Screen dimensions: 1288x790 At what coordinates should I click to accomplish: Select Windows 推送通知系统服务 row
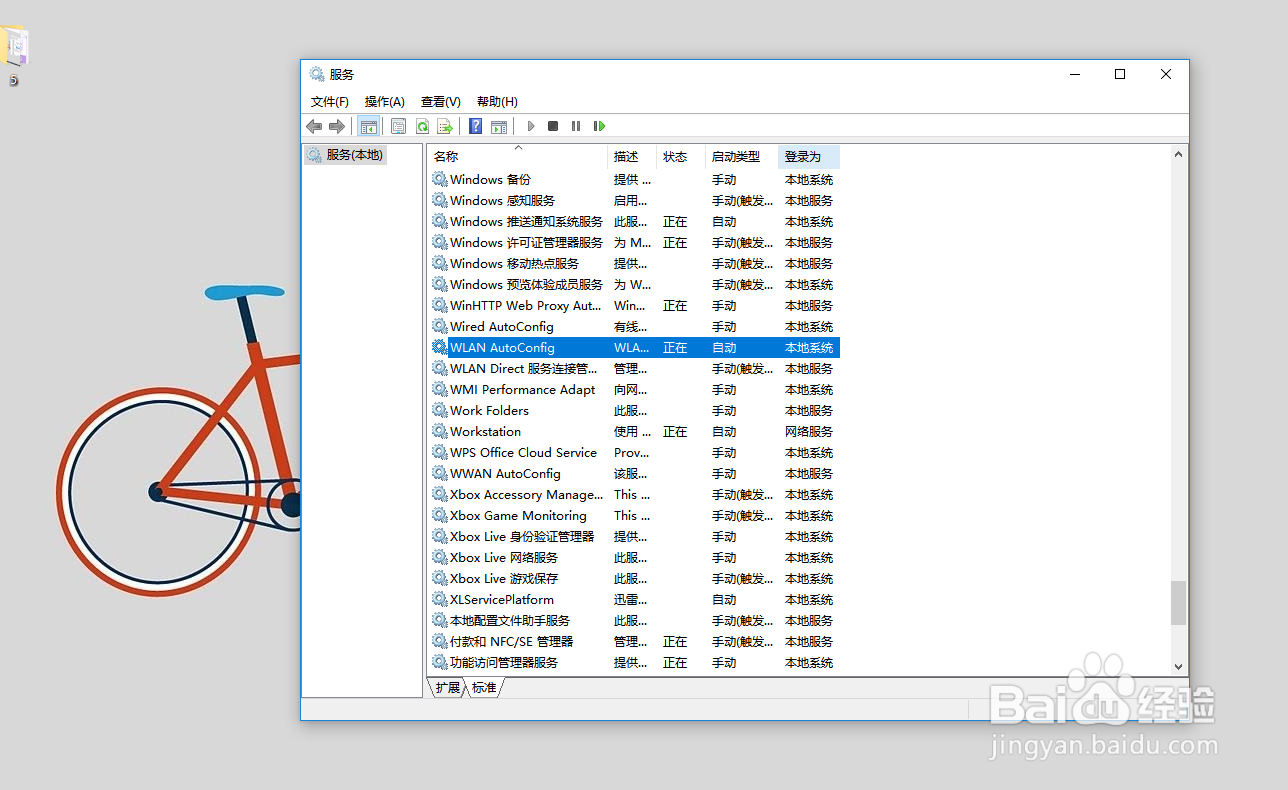tap(634, 221)
